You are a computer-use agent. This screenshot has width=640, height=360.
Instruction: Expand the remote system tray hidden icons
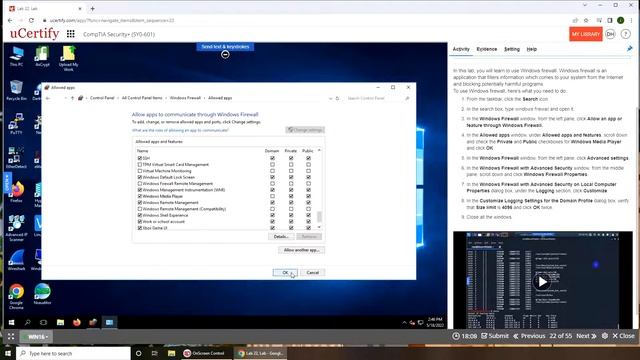click(x=404, y=322)
